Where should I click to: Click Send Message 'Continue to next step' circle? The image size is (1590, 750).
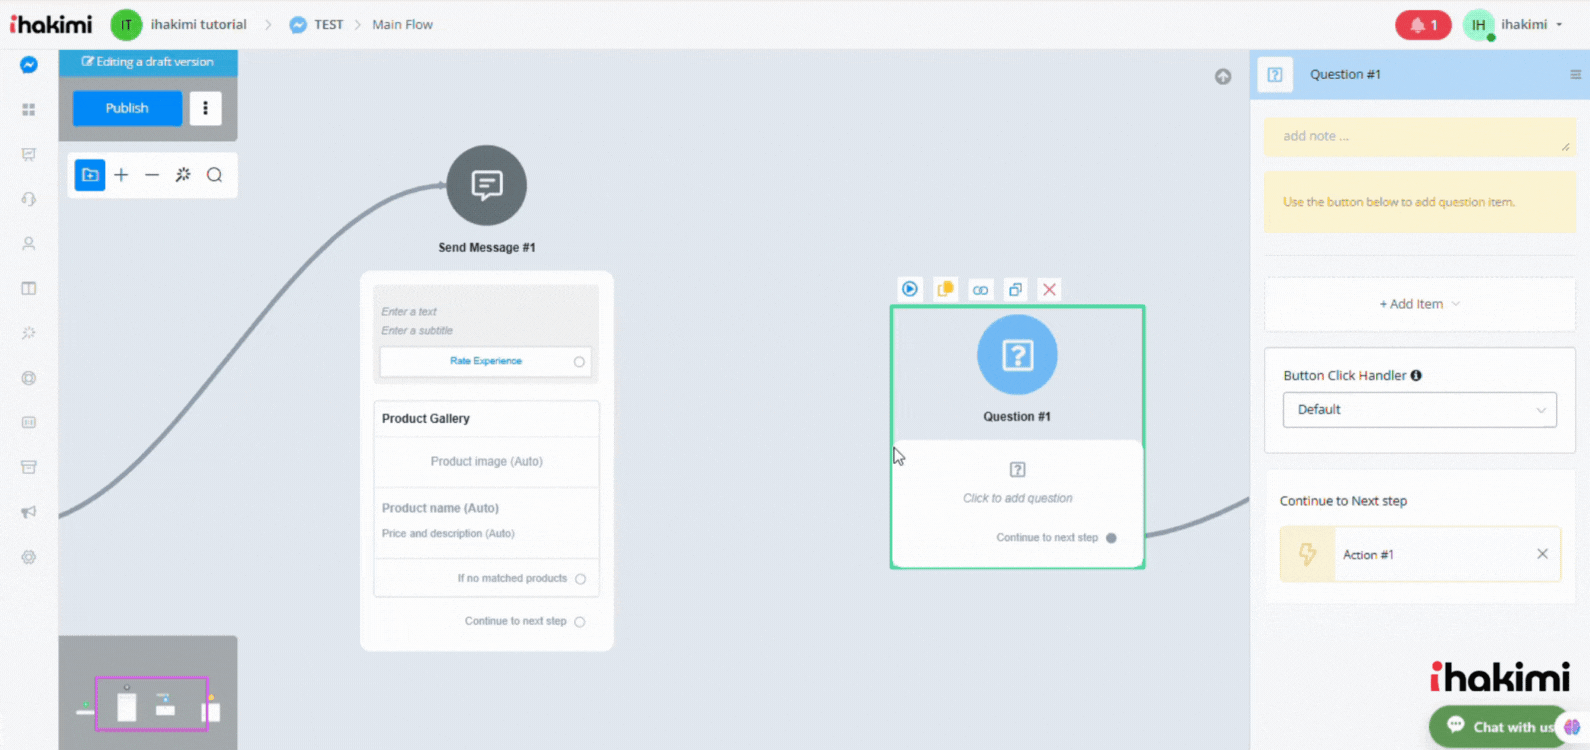[x=580, y=622]
